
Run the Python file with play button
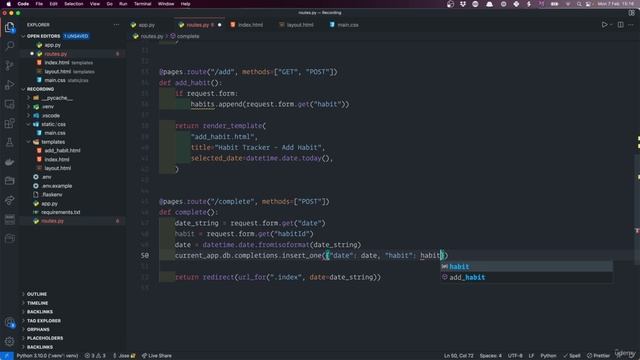604,25
